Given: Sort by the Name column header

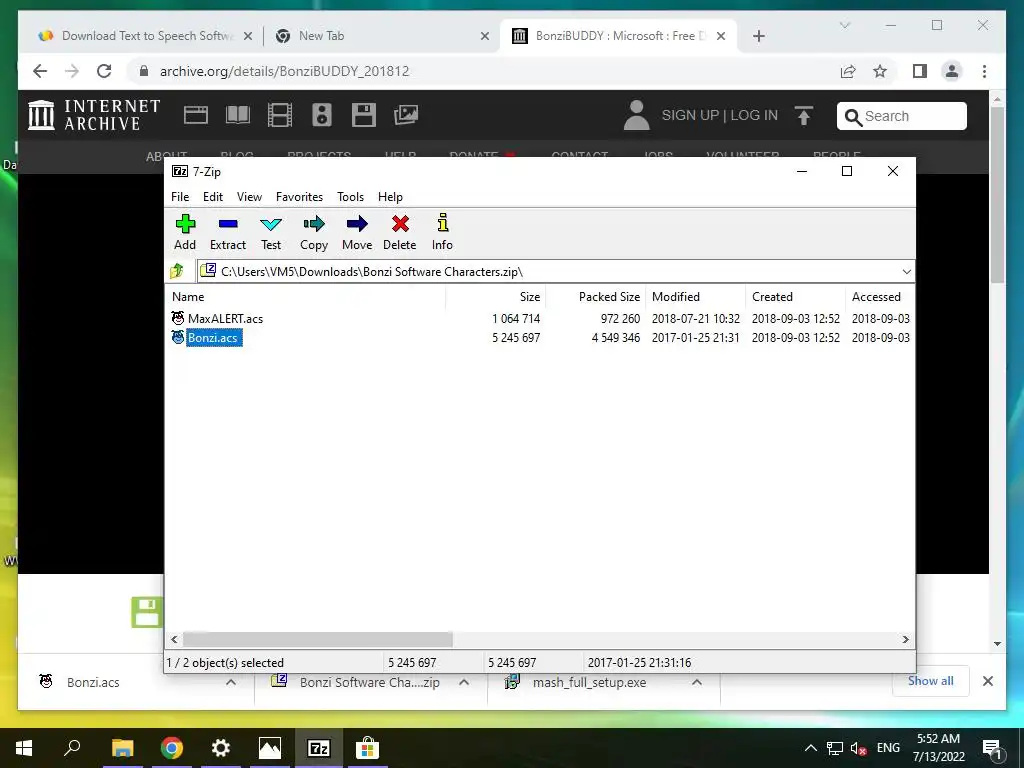Looking at the screenshot, I should coord(306,296).
